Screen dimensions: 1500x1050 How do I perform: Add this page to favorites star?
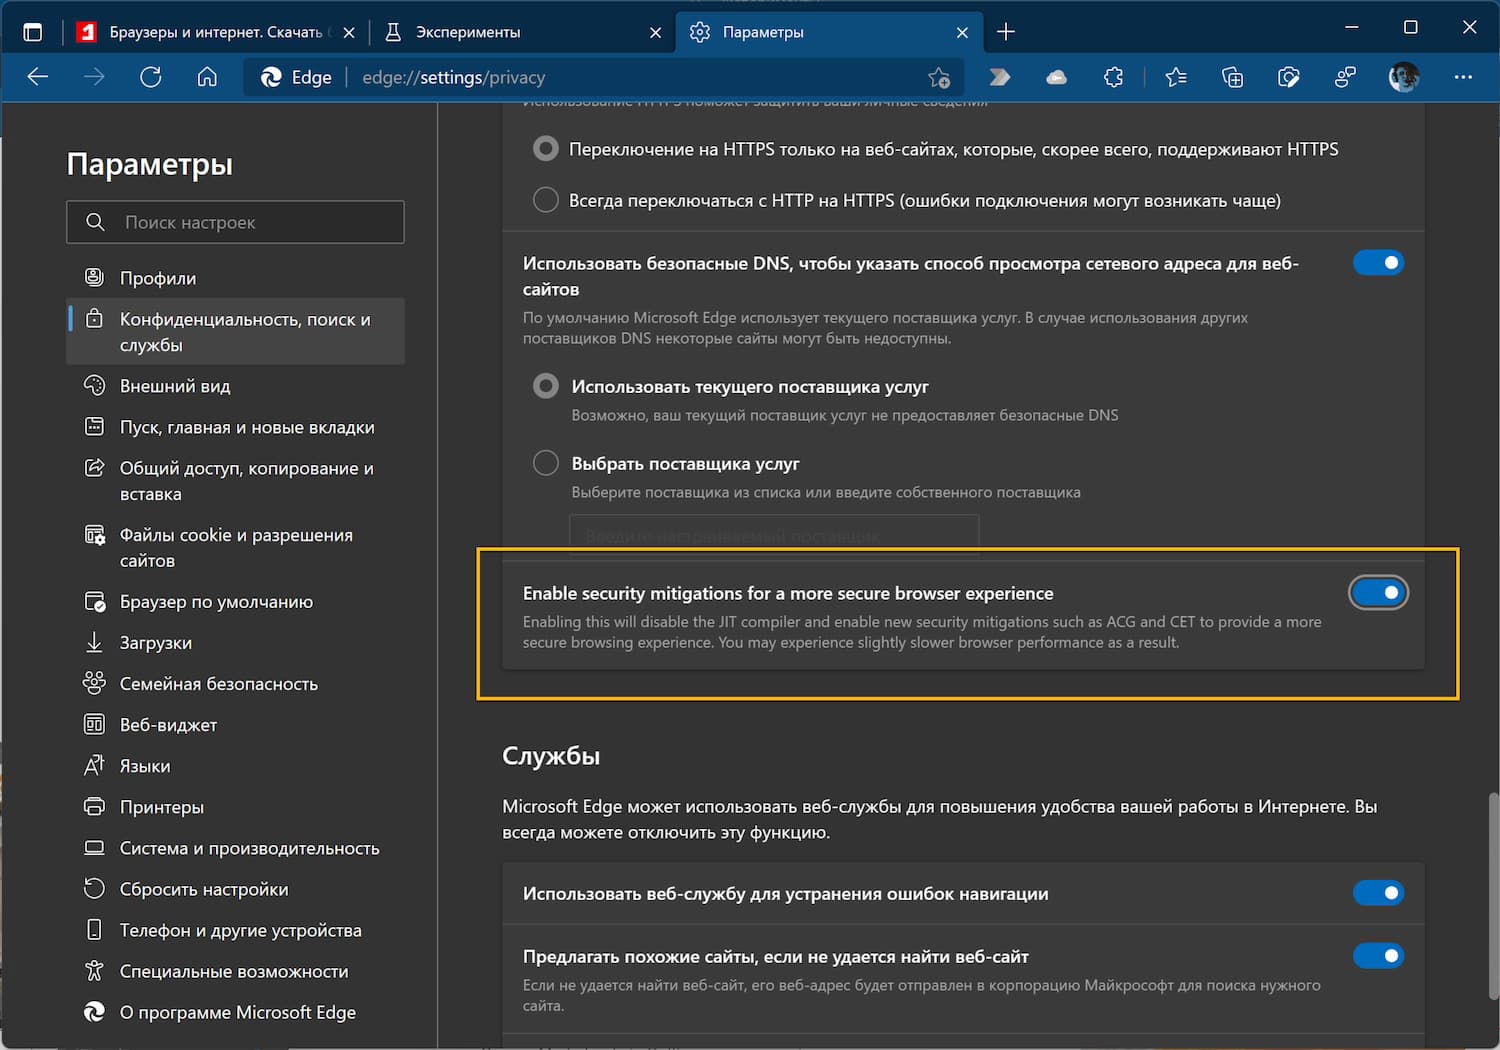[x=938, y=77]
